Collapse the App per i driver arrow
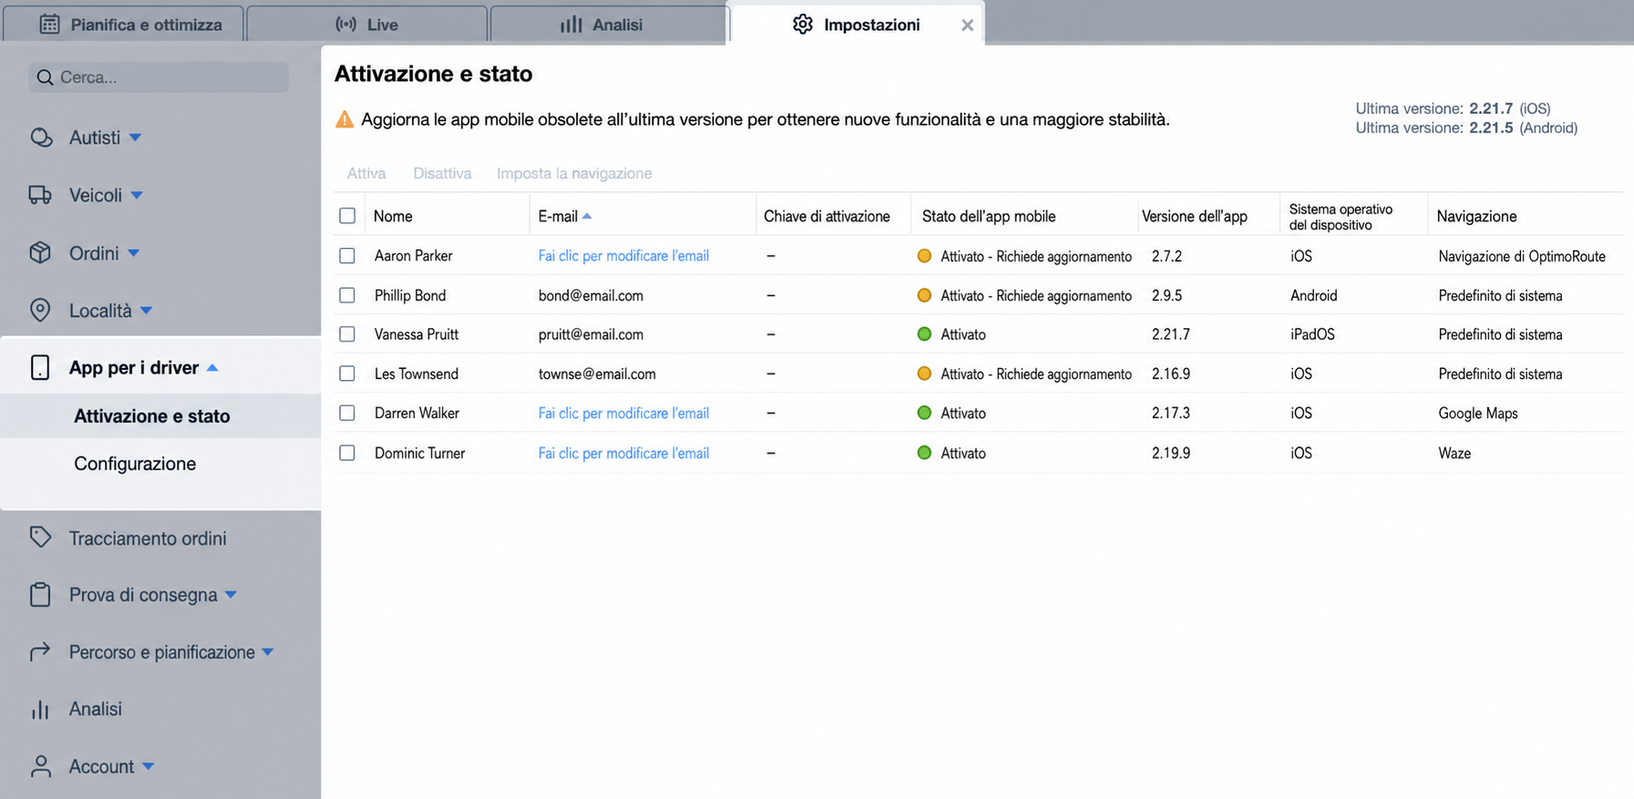Image resolution: width=1634 pixels, height=799 pixels. pyautogui.click(x=212, y=368)
